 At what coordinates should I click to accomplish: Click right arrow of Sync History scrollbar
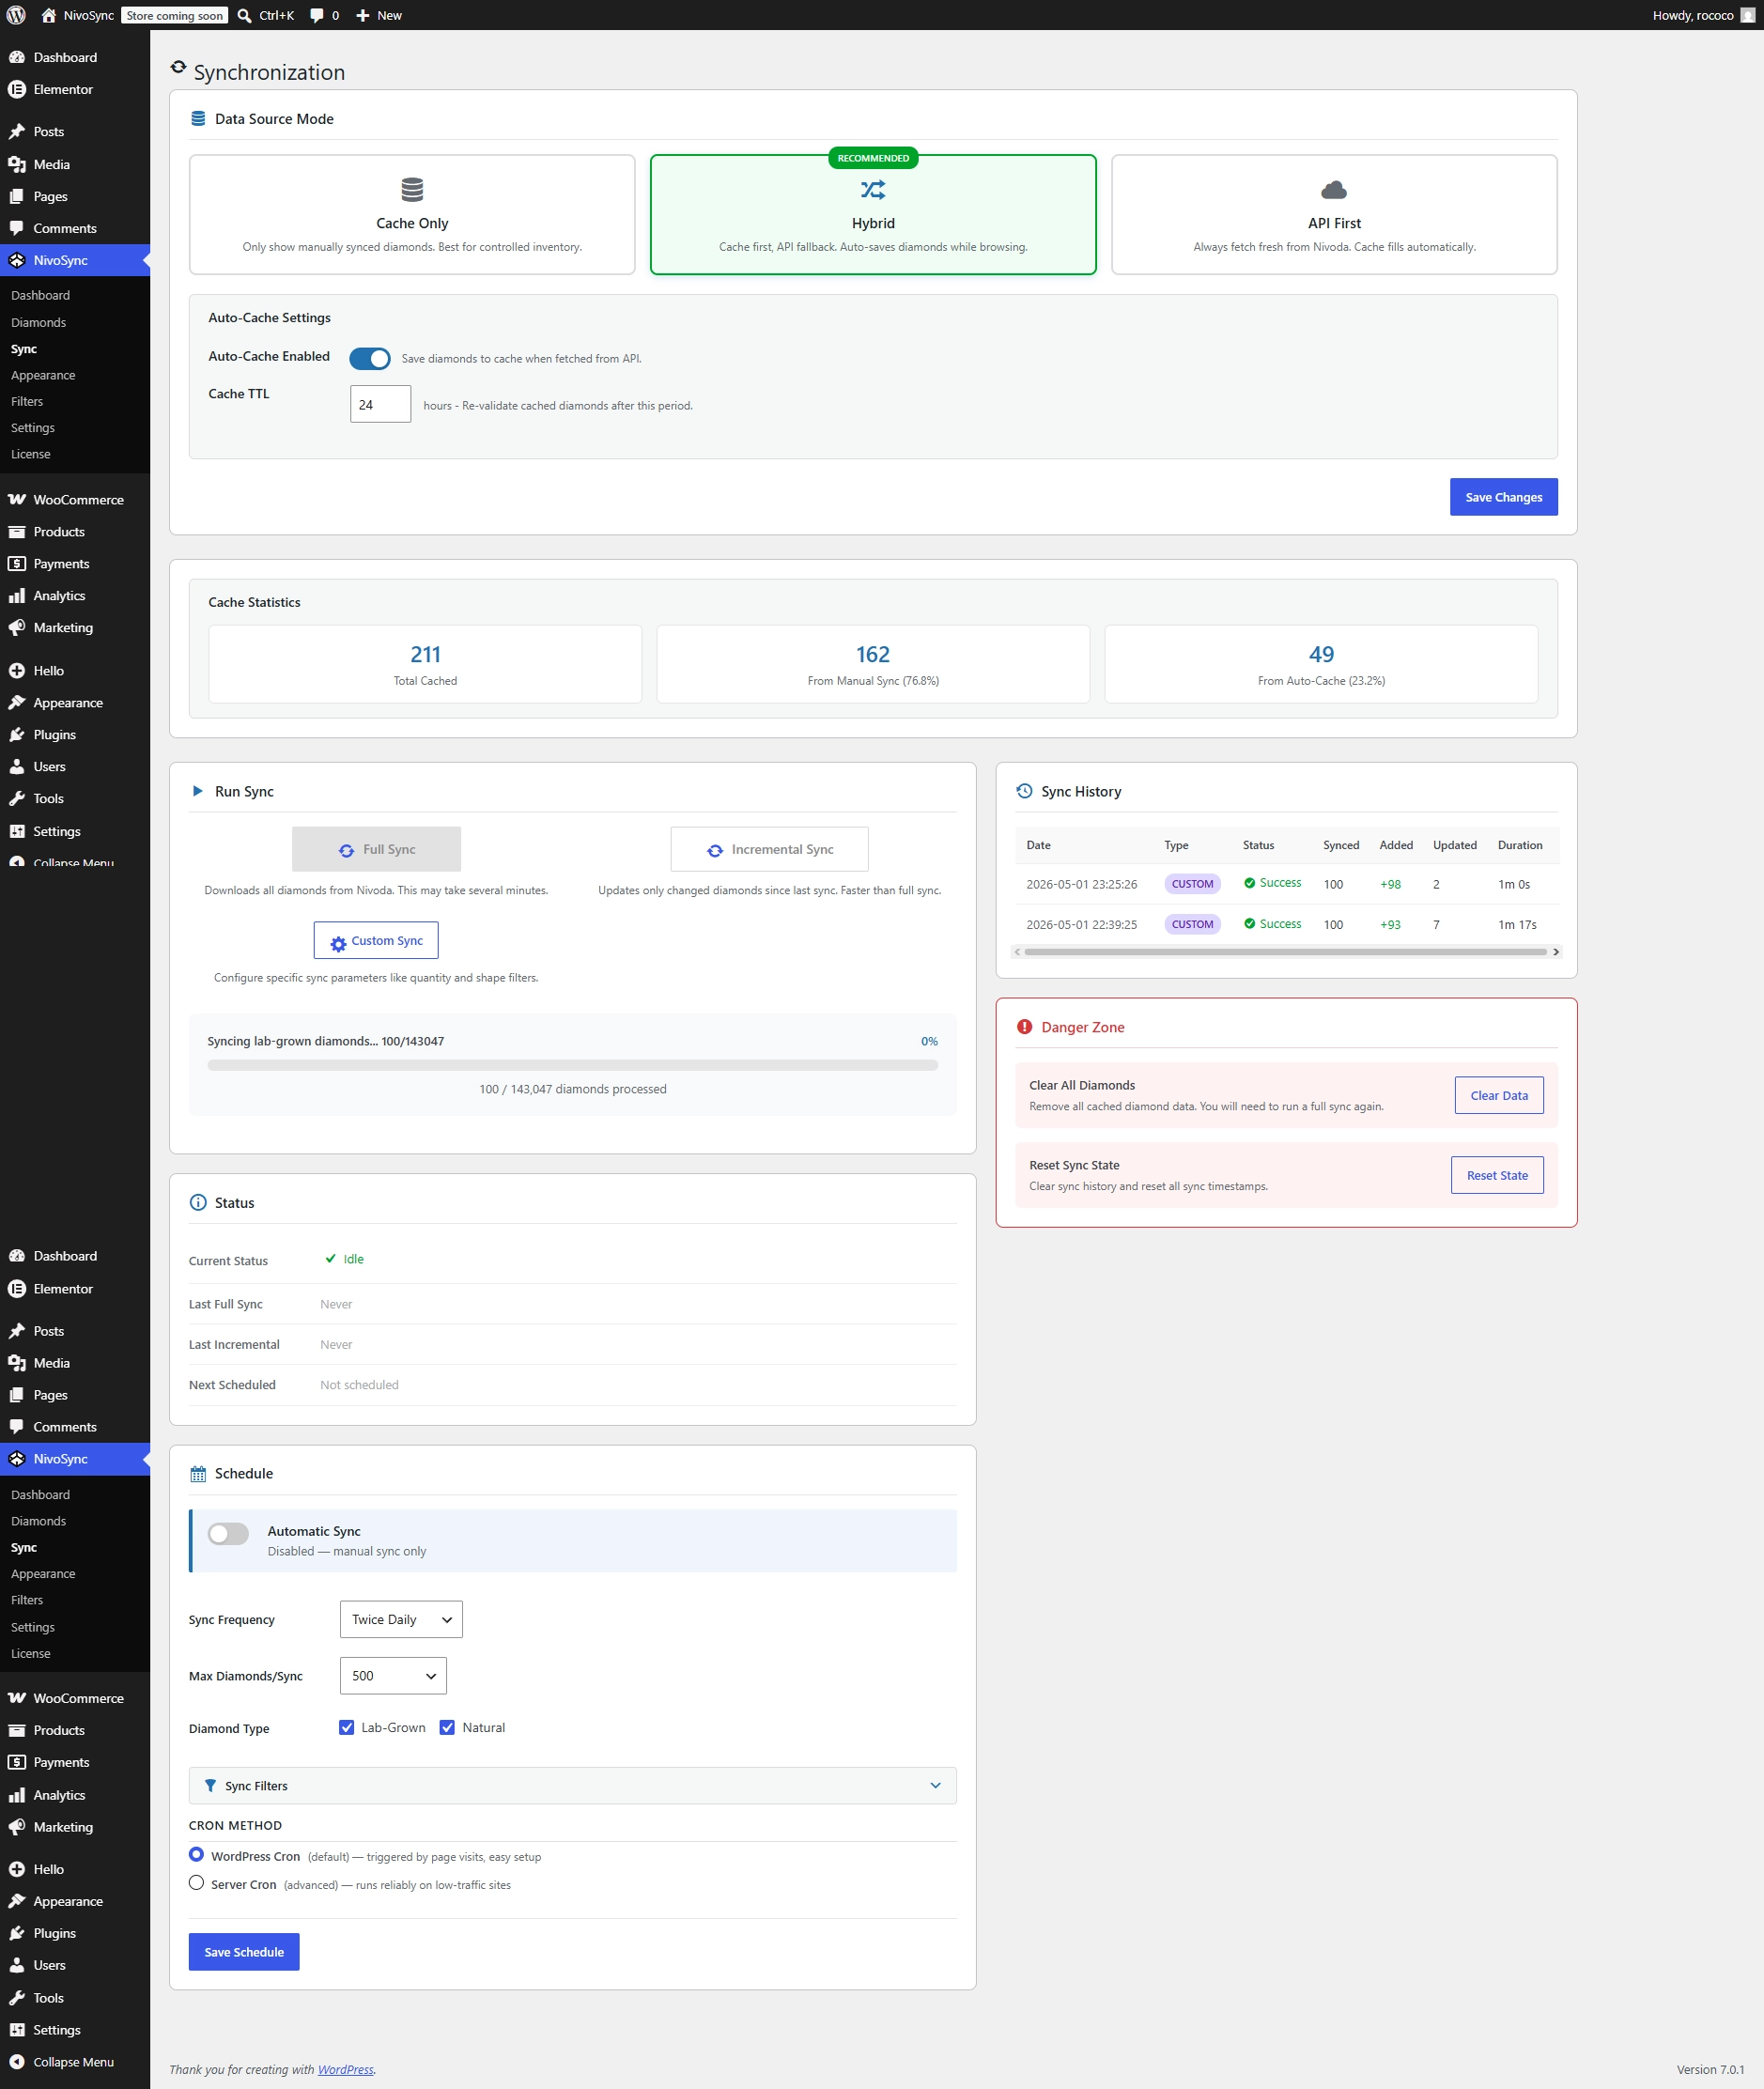[1555, 951]
